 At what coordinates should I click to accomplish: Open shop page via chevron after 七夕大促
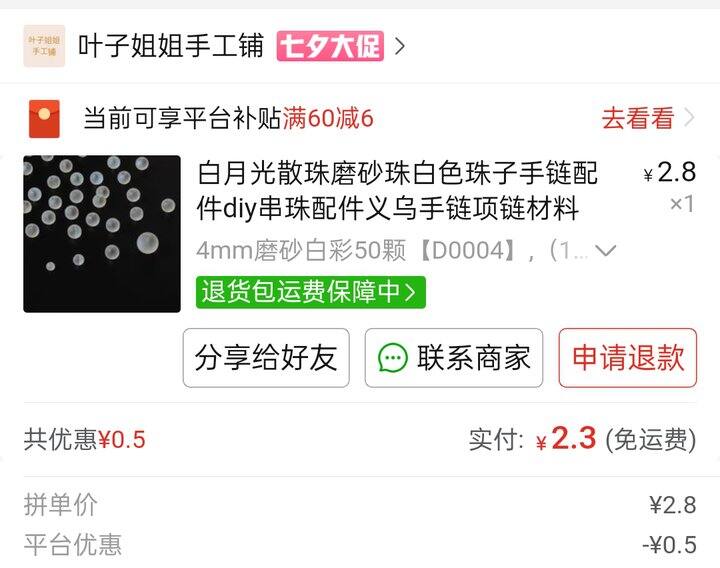[400, 46]
